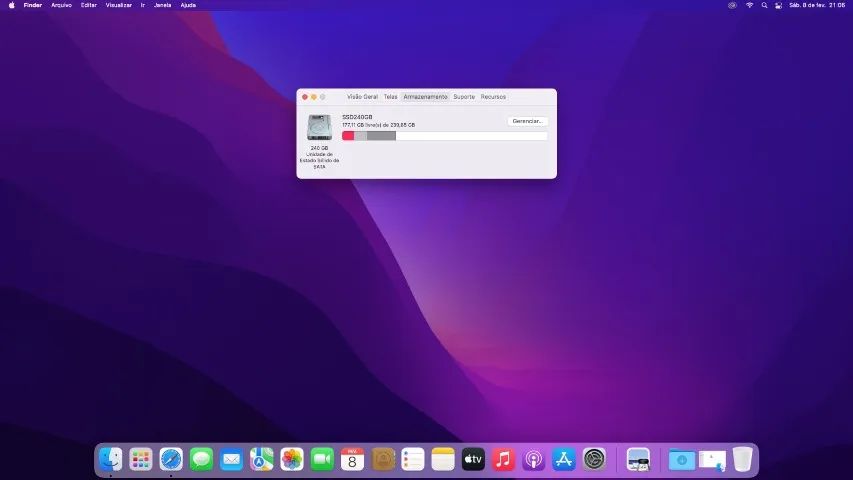
Task: Switch to the Visão Geral tab
Action: point(362,97)
